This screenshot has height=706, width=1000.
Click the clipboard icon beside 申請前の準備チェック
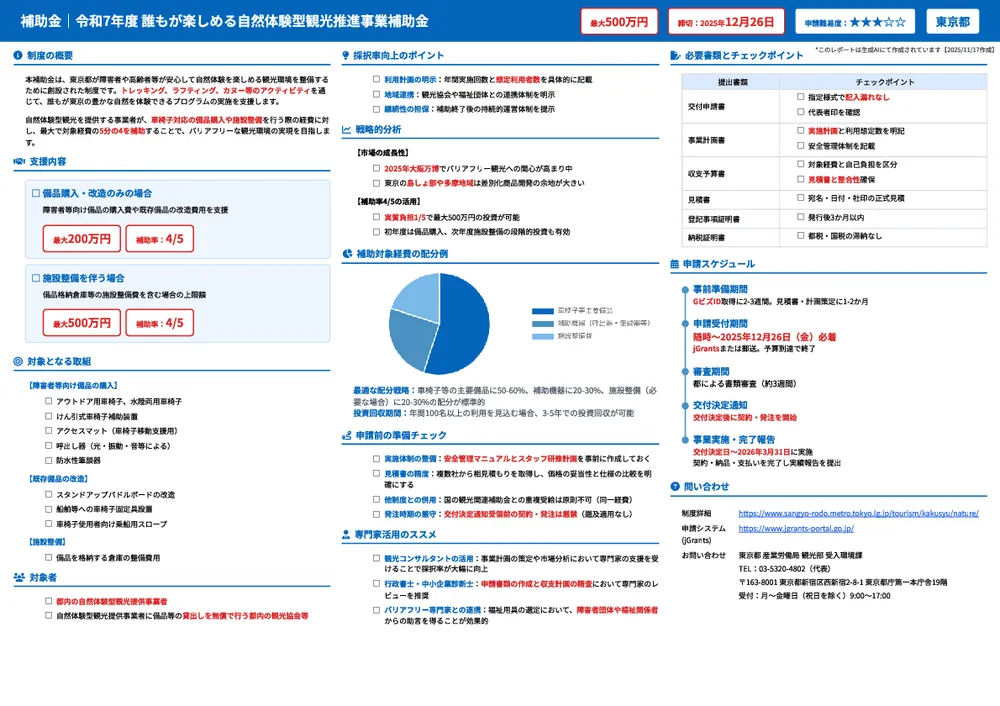pyautogui.click(x=346, y=436)
